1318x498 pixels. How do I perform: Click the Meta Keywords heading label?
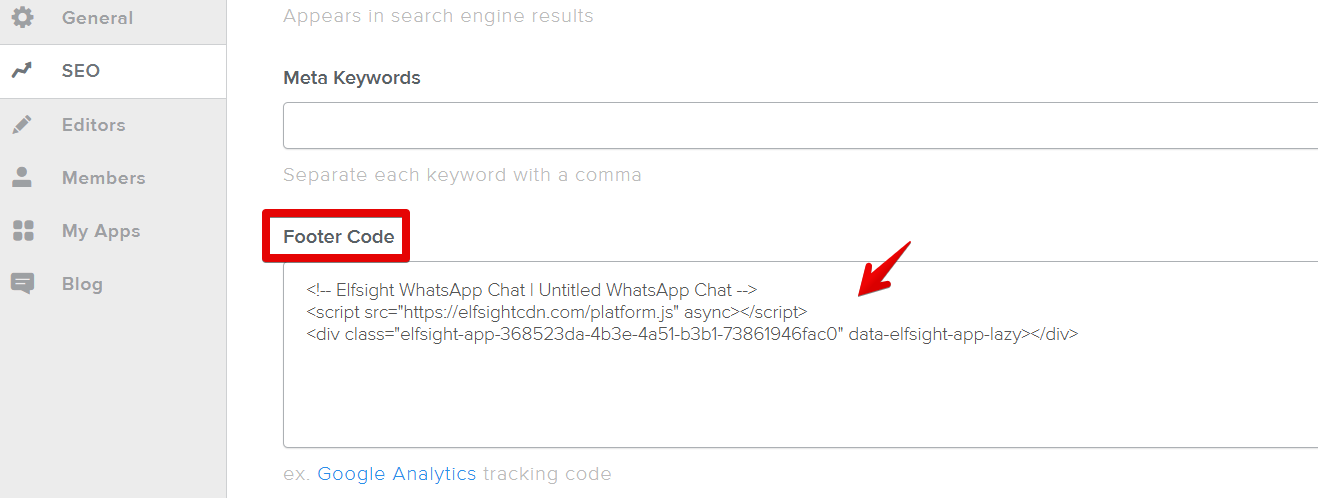click(x=352, y=78)
